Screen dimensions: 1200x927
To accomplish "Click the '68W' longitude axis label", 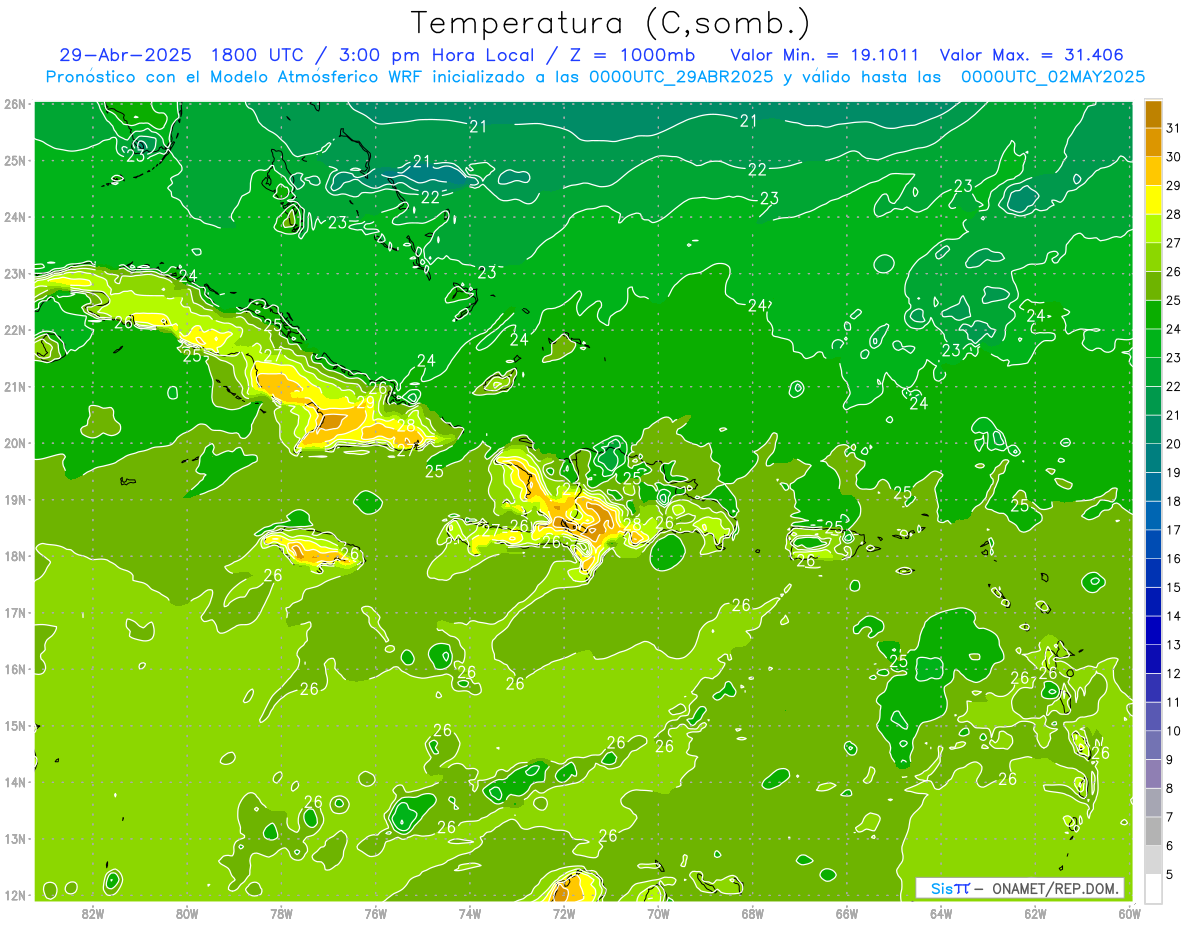I will click(x=753, y=913).
